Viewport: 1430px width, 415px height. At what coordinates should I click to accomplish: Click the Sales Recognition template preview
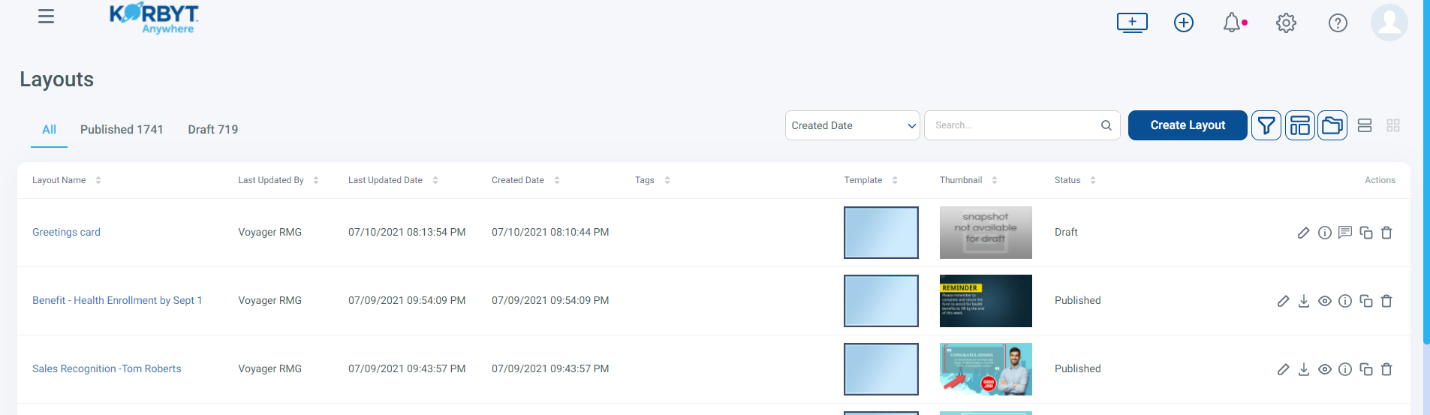coord(881,369)
